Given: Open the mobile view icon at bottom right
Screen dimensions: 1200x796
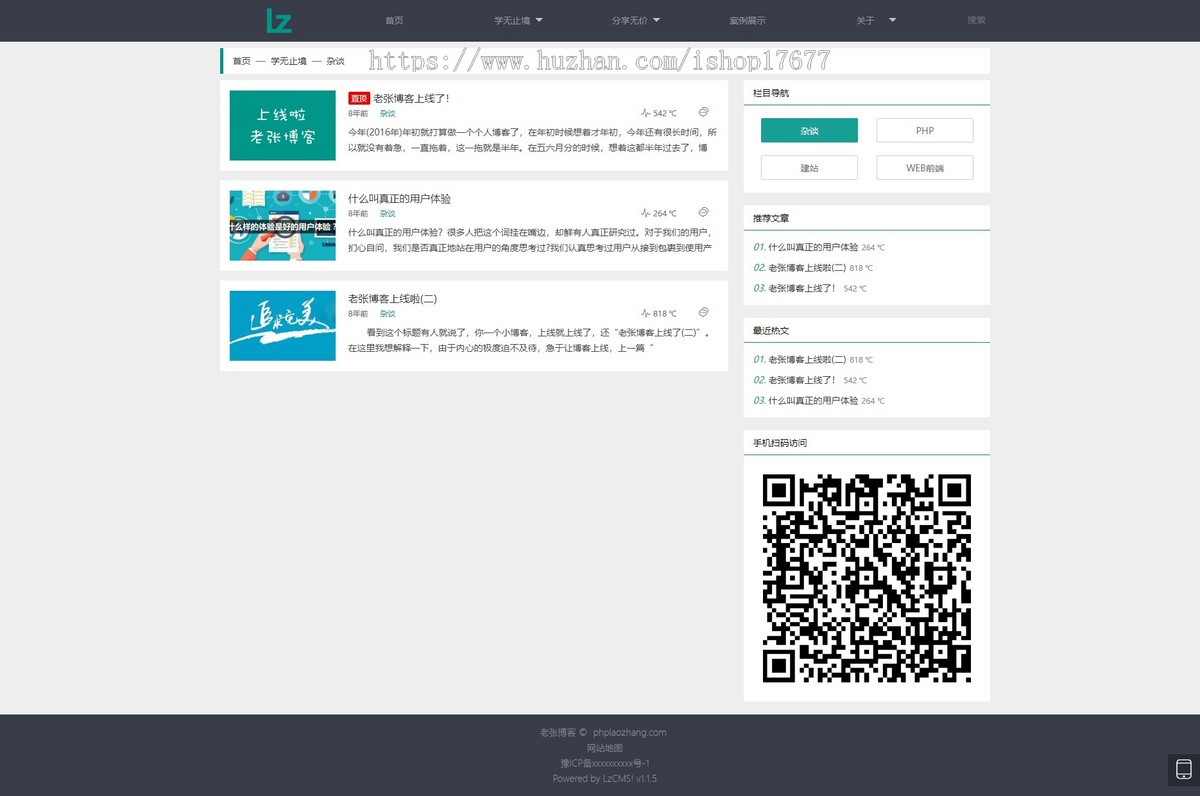Looking at the screenshot, I should [x=1184, y=770].
